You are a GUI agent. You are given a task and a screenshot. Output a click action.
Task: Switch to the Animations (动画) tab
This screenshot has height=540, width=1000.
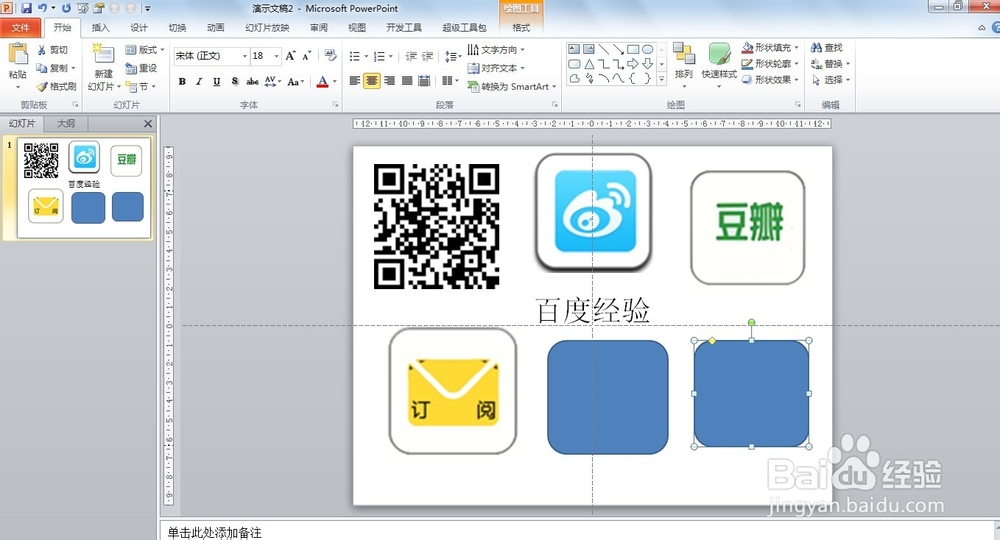(x=216, y=27)
